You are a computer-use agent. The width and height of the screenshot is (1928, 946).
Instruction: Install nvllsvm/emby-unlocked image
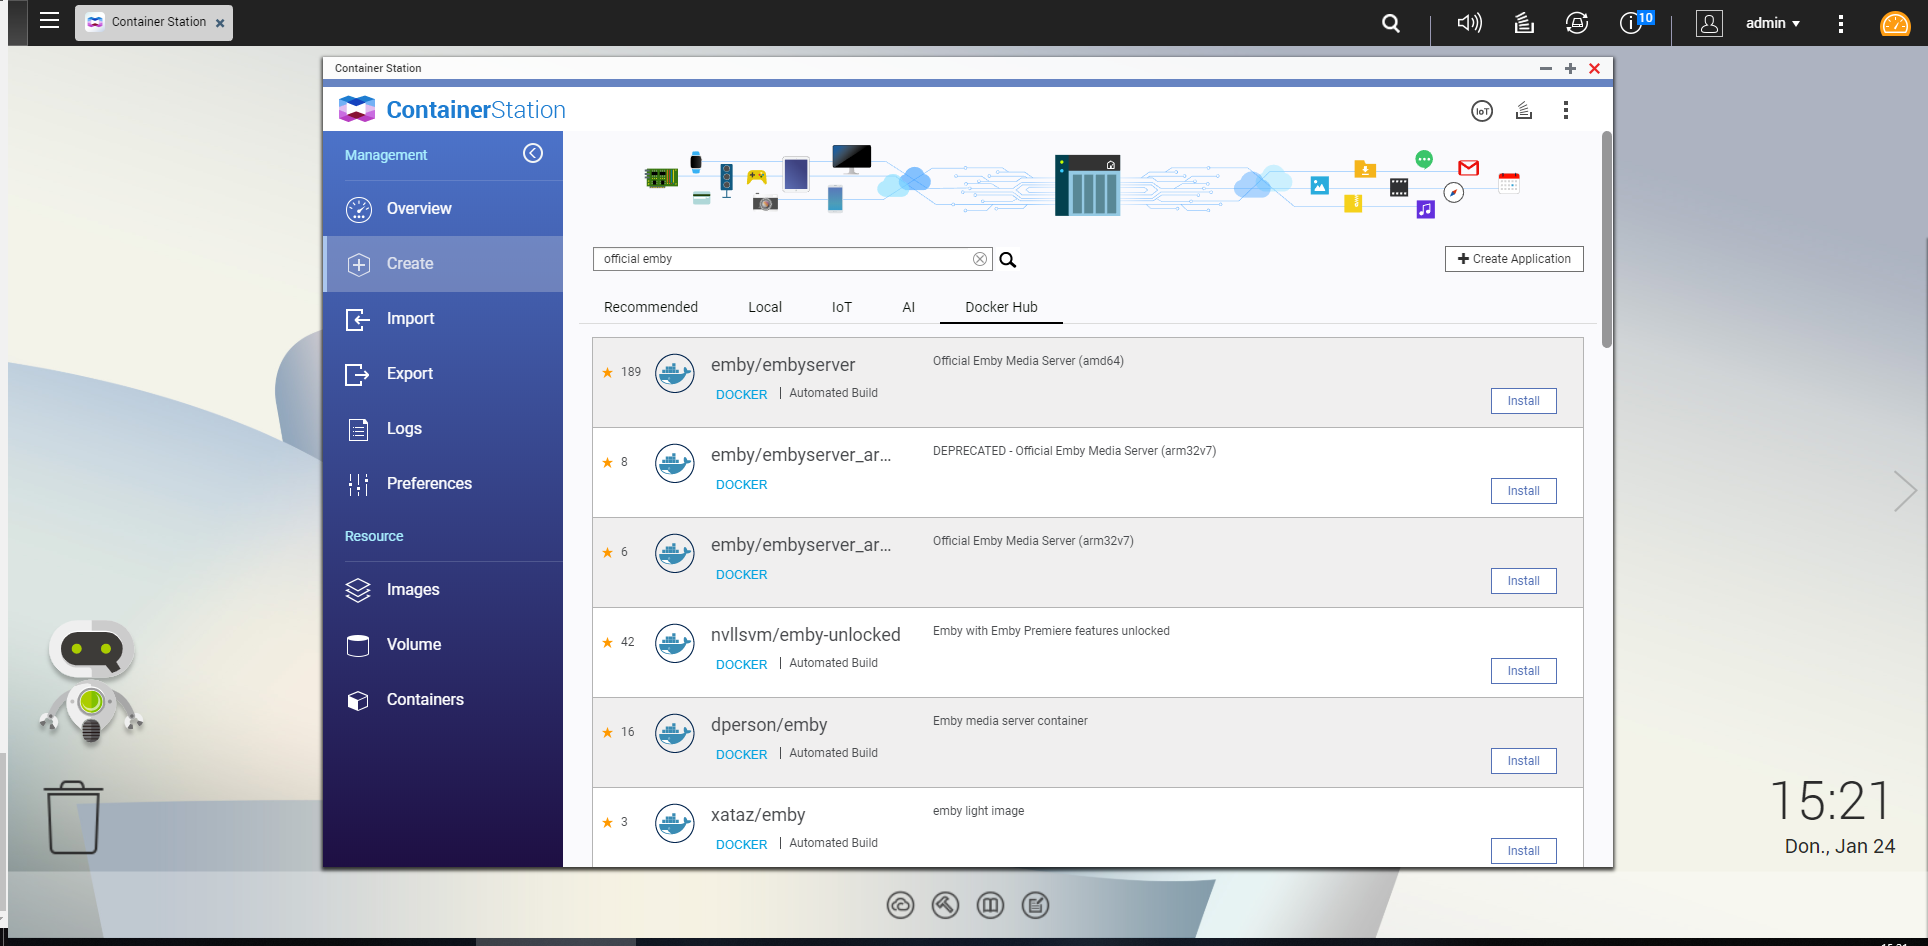tap(1524, 671)
